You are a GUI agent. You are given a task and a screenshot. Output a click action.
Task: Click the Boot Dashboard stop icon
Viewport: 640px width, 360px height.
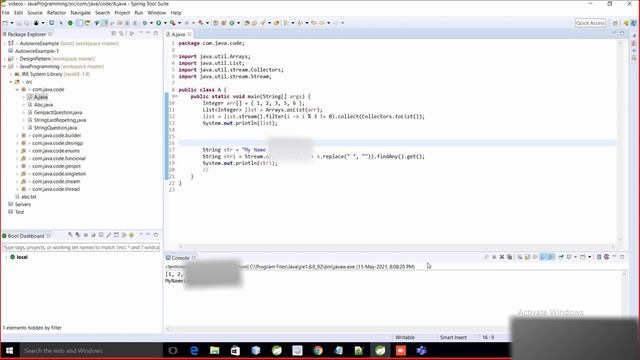pyautogui.click(x=86, y=235)
